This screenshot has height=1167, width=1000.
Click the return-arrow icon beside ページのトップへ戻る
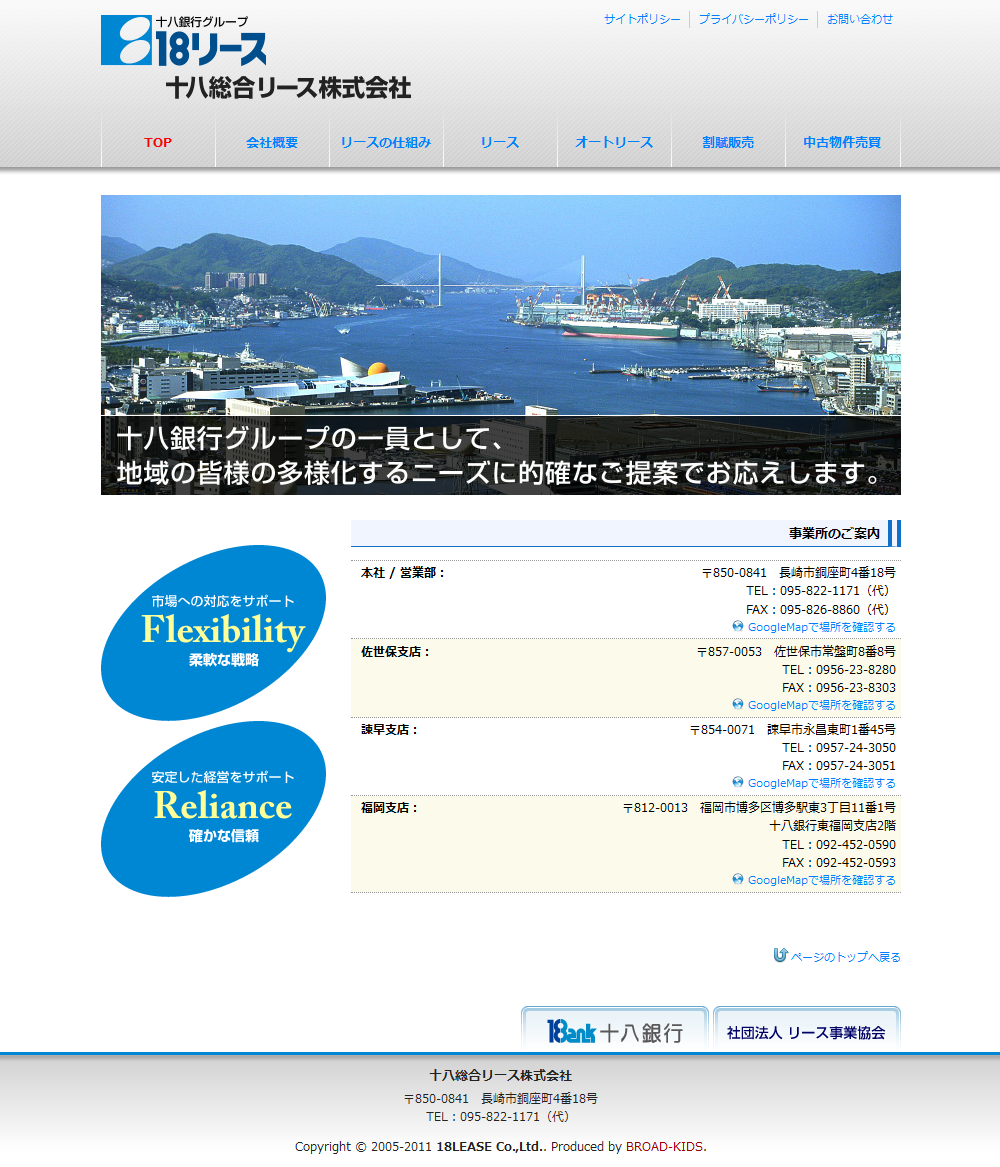tap(781, 955)
